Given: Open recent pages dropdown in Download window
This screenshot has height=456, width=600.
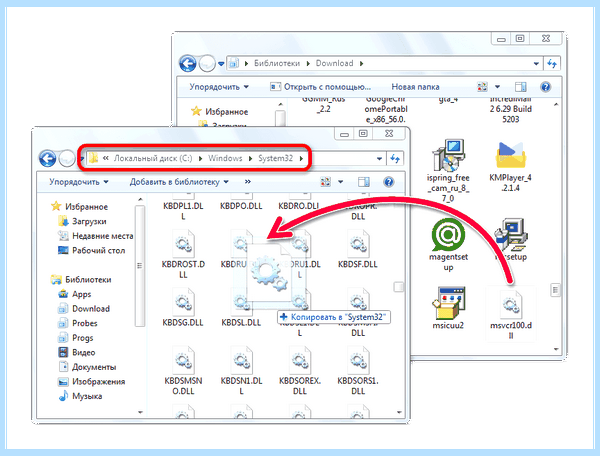Looking at the screenshot, I should tap(221, 64).
